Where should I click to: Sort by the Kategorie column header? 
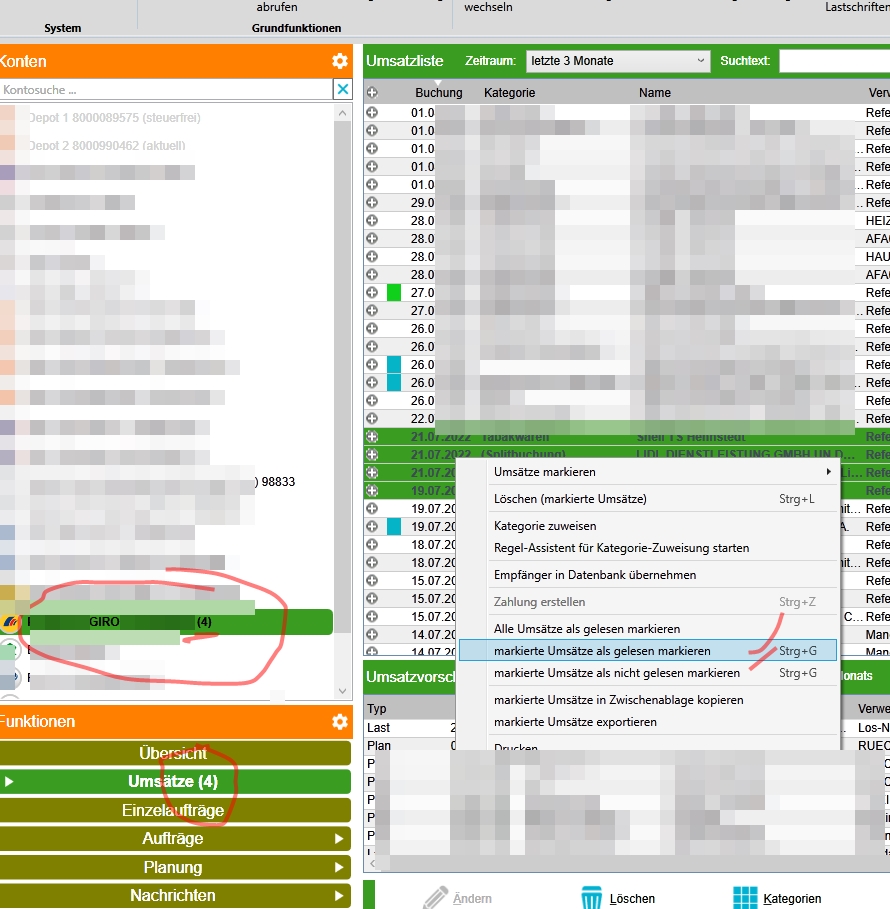[x=510, y=93]
